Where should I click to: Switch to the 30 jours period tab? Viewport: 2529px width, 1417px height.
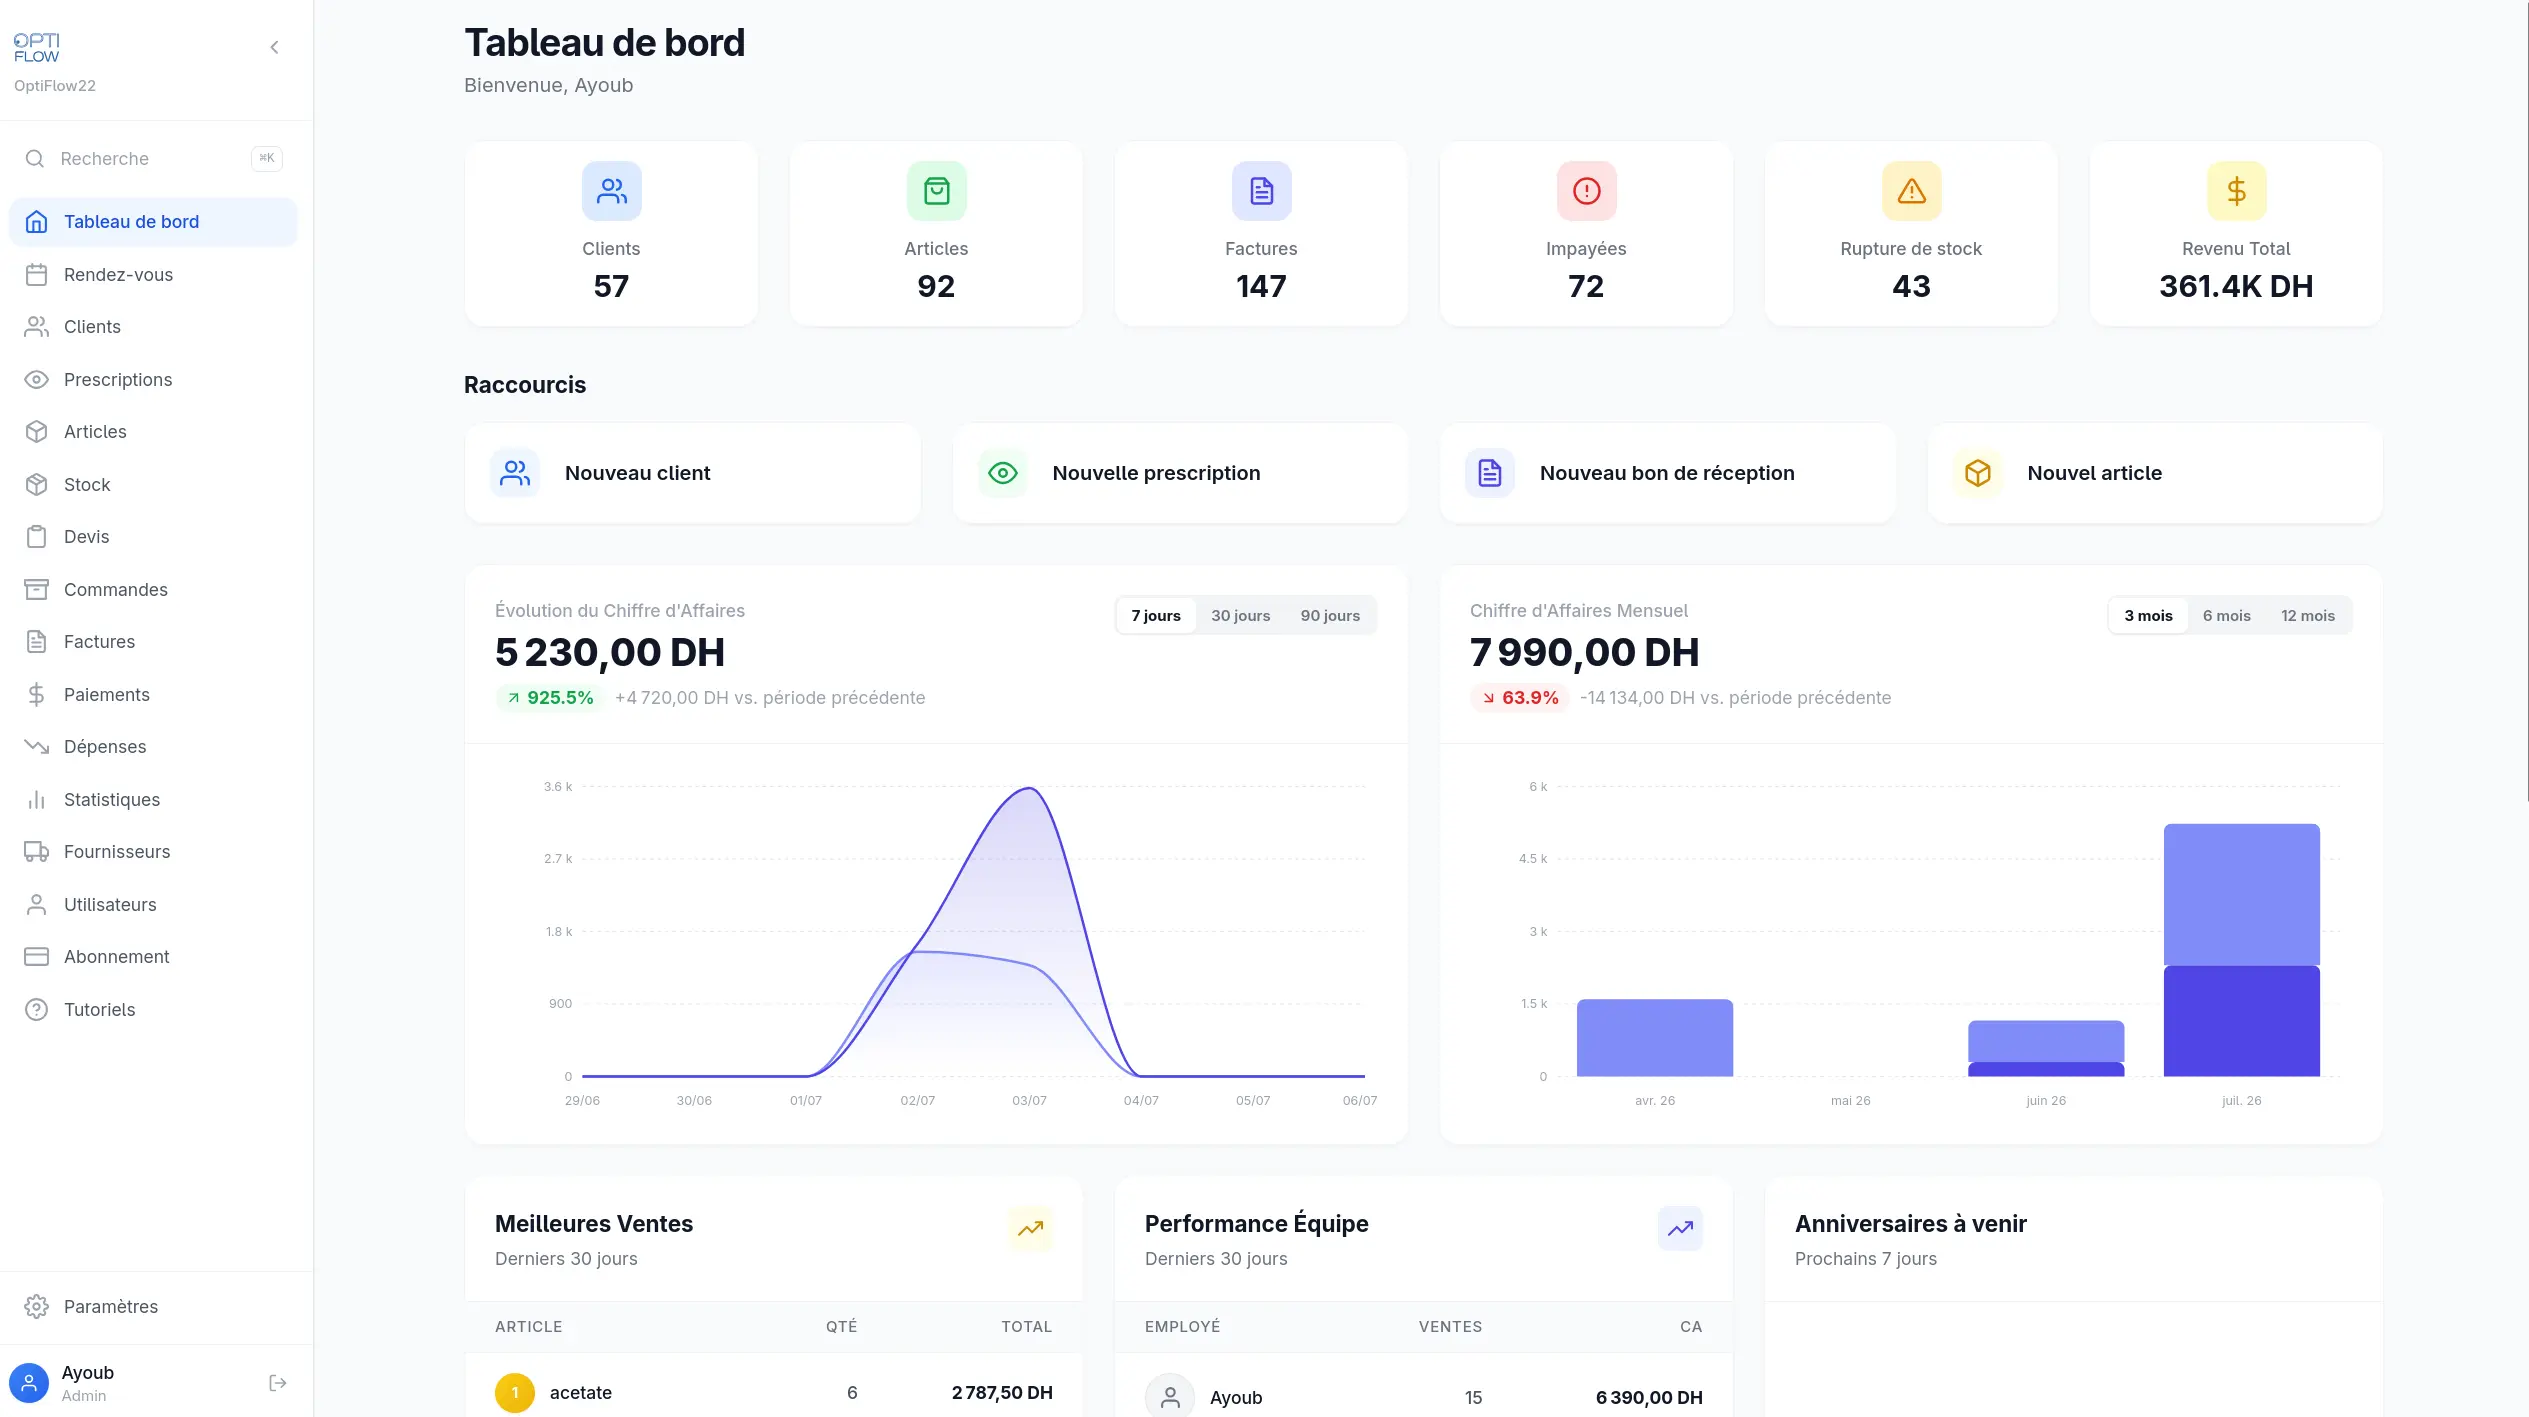coord(1240,615)
